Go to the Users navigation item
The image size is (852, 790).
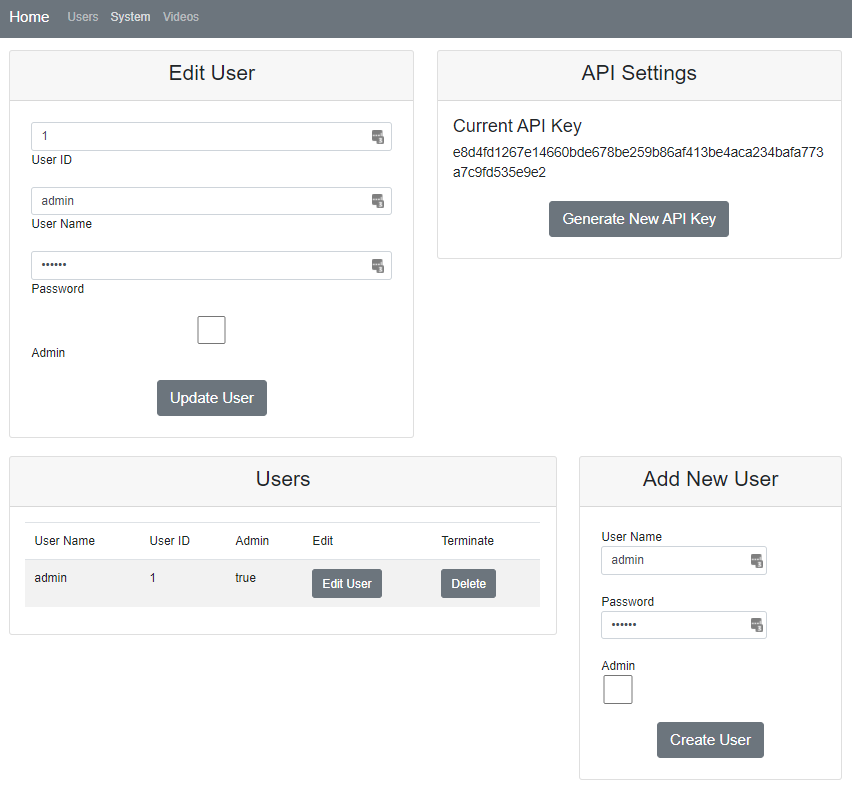83,17
